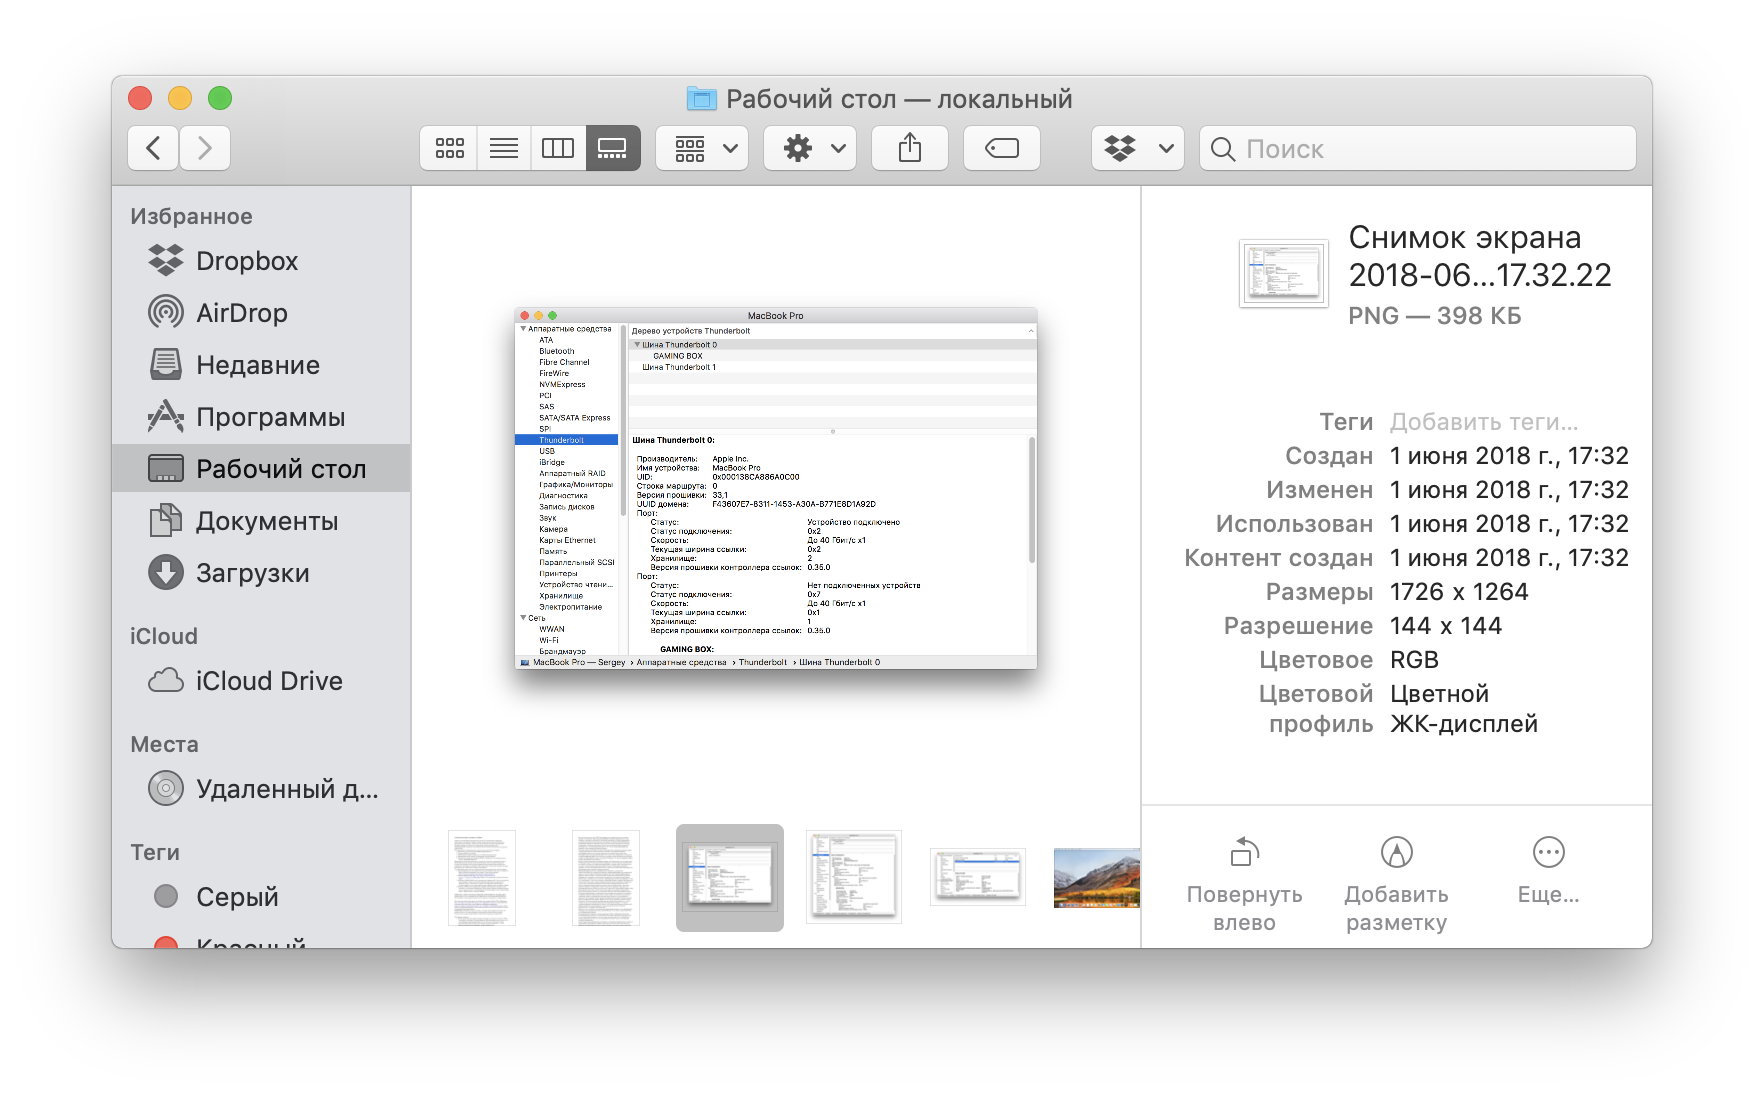Open Удаленный диск in the sidebar

(261, 789)
